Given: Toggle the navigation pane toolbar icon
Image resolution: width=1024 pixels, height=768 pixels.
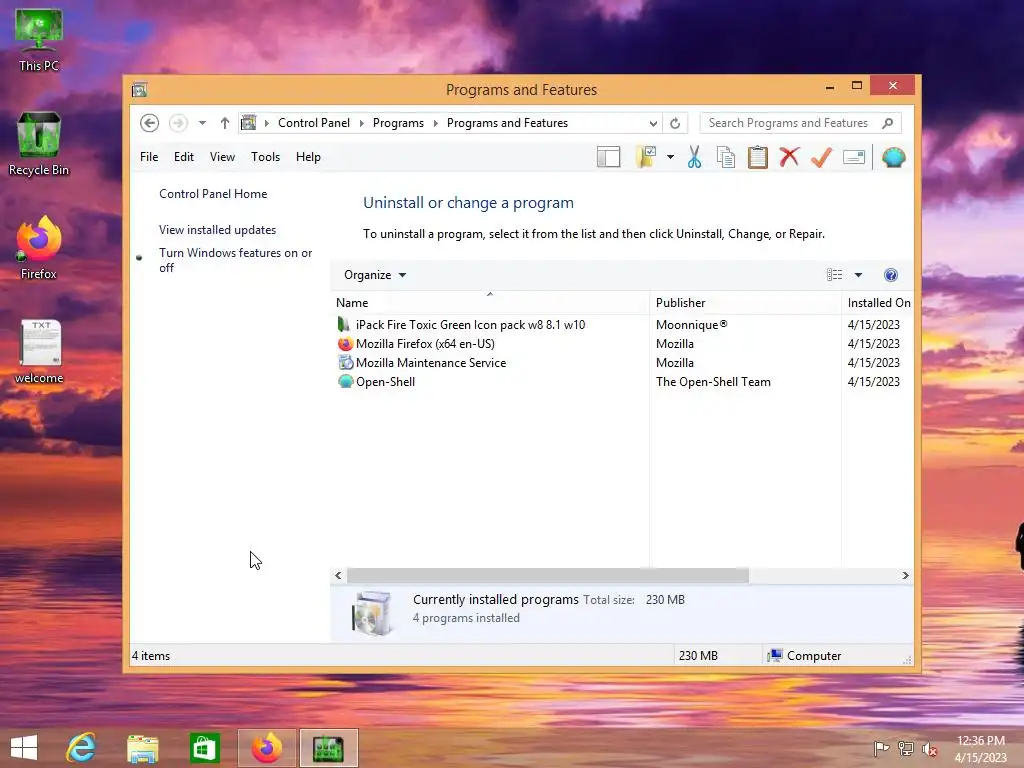Looking at the screenshot, I should pyautogui.click(x=609, y=157).
